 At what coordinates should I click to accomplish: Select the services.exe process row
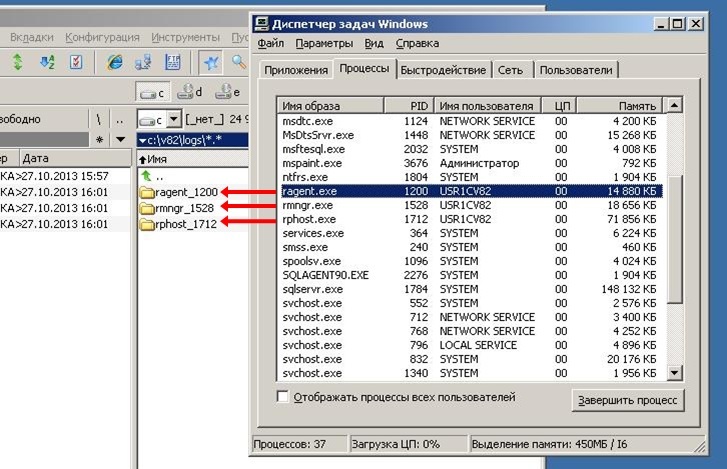472,233
